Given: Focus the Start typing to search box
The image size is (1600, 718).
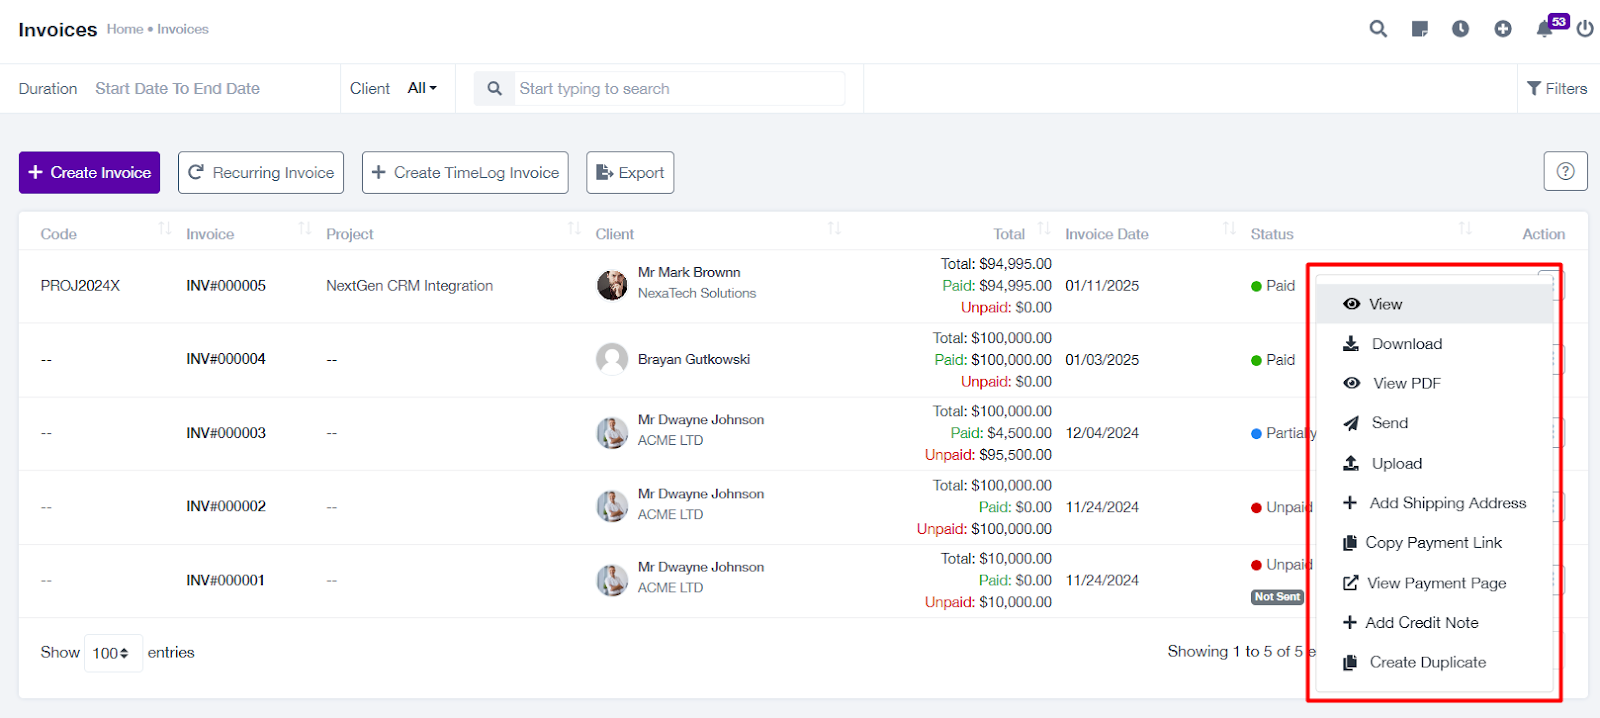Looking at the screenshot, I should pyautogui.click(x=680, y=89).
